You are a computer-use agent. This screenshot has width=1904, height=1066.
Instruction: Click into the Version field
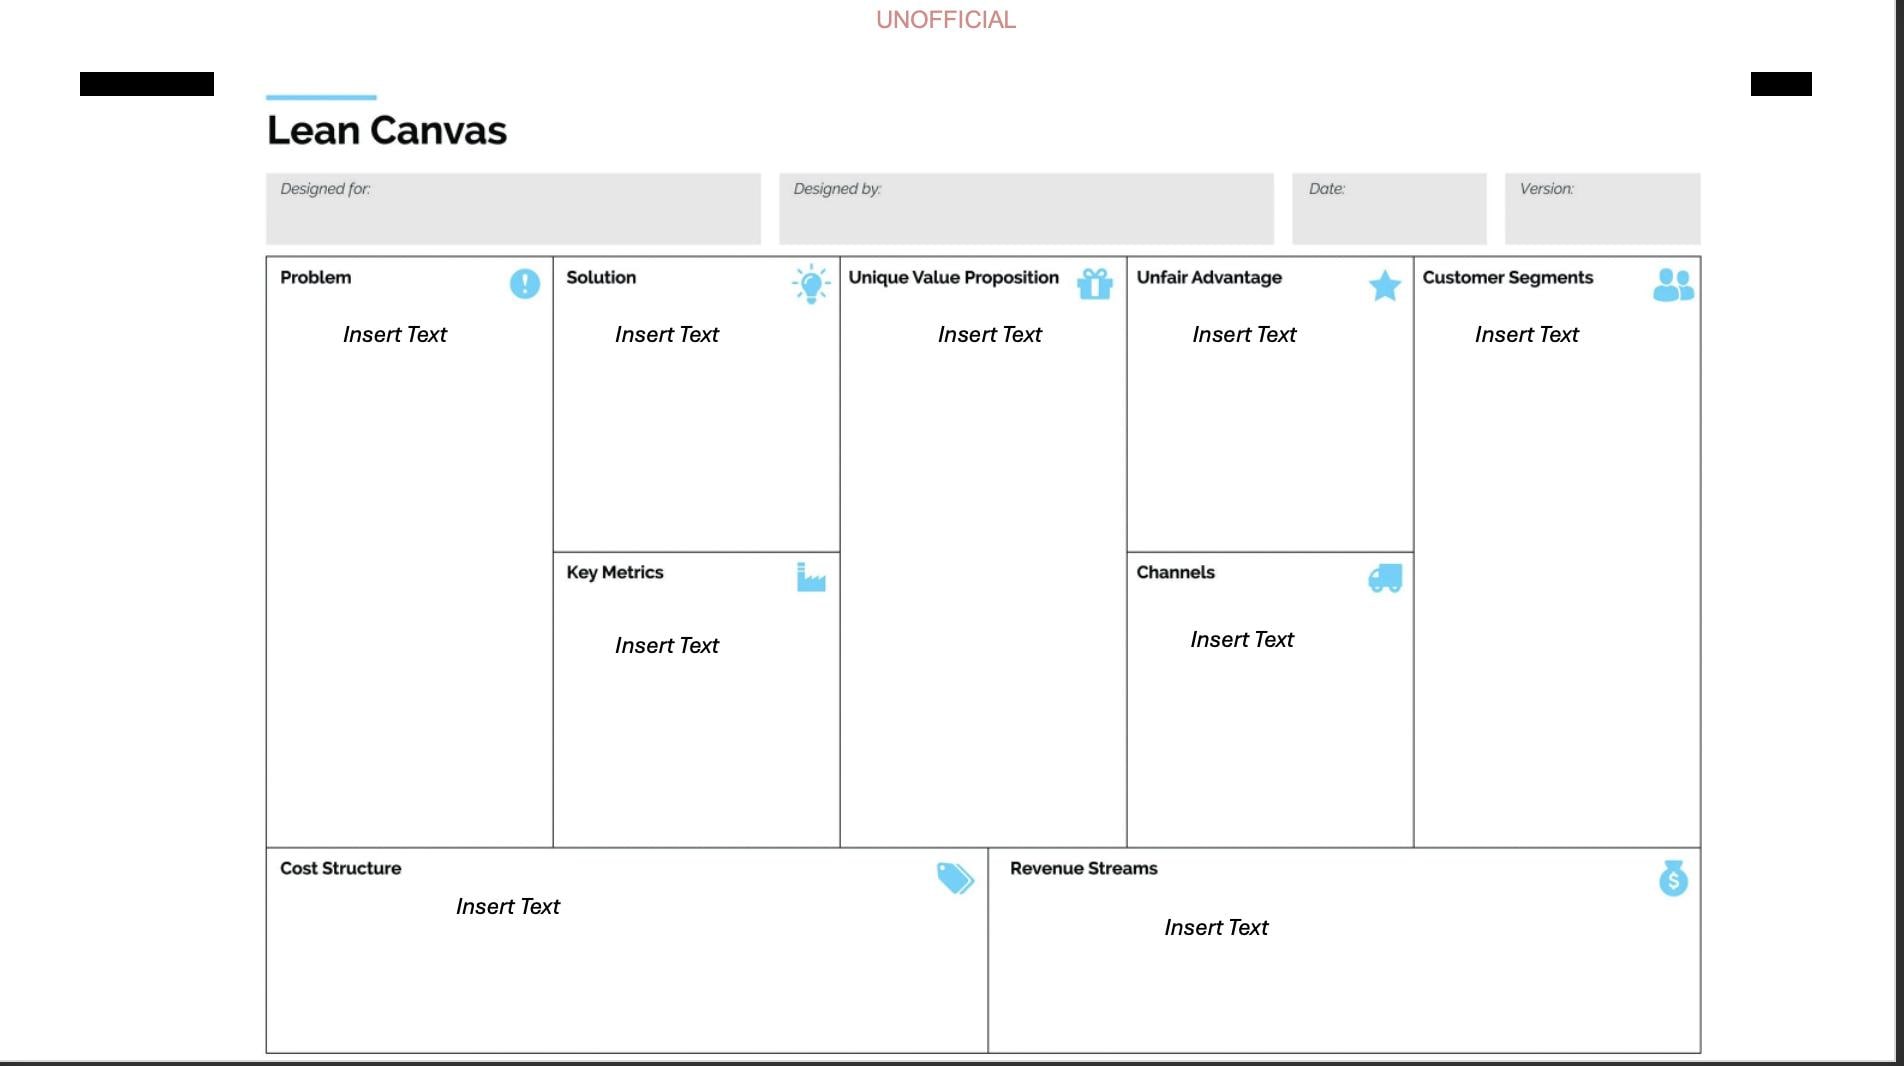pyautogui.click(x=1602, y=209)
